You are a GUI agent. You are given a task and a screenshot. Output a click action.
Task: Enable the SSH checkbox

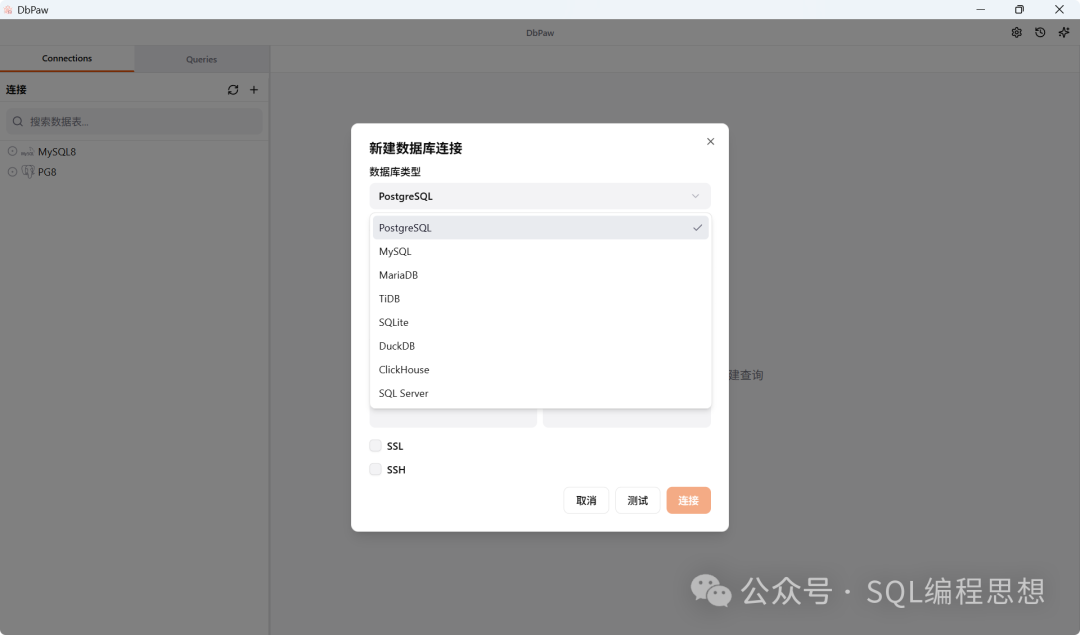[x=374, y=469]
